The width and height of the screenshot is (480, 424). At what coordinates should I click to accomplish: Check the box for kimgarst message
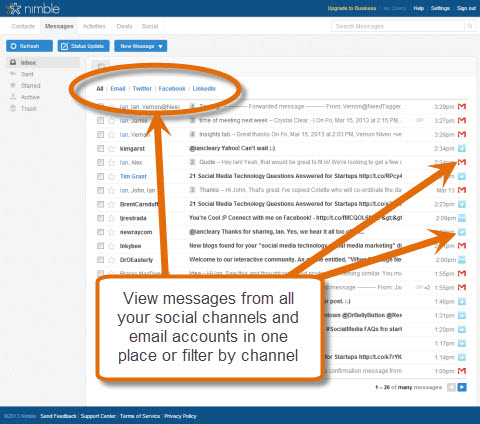pos(100,148)
